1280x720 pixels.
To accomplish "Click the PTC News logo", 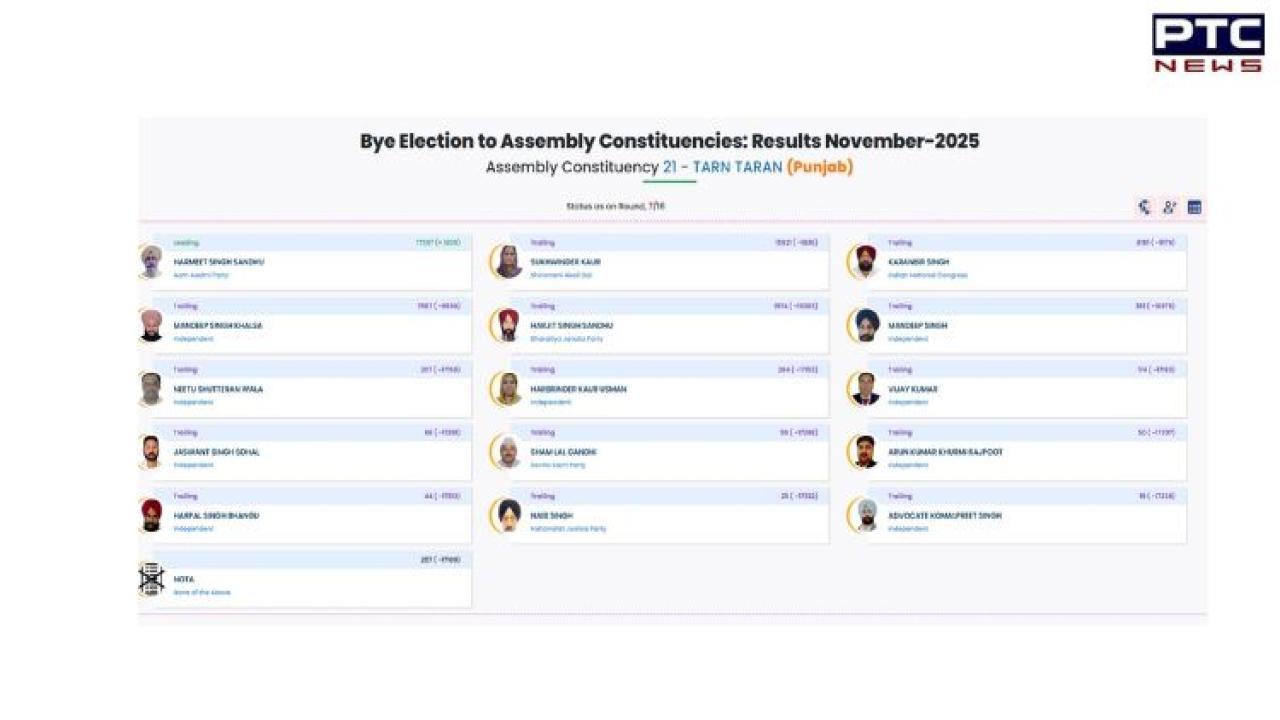I will point(1207,43).
